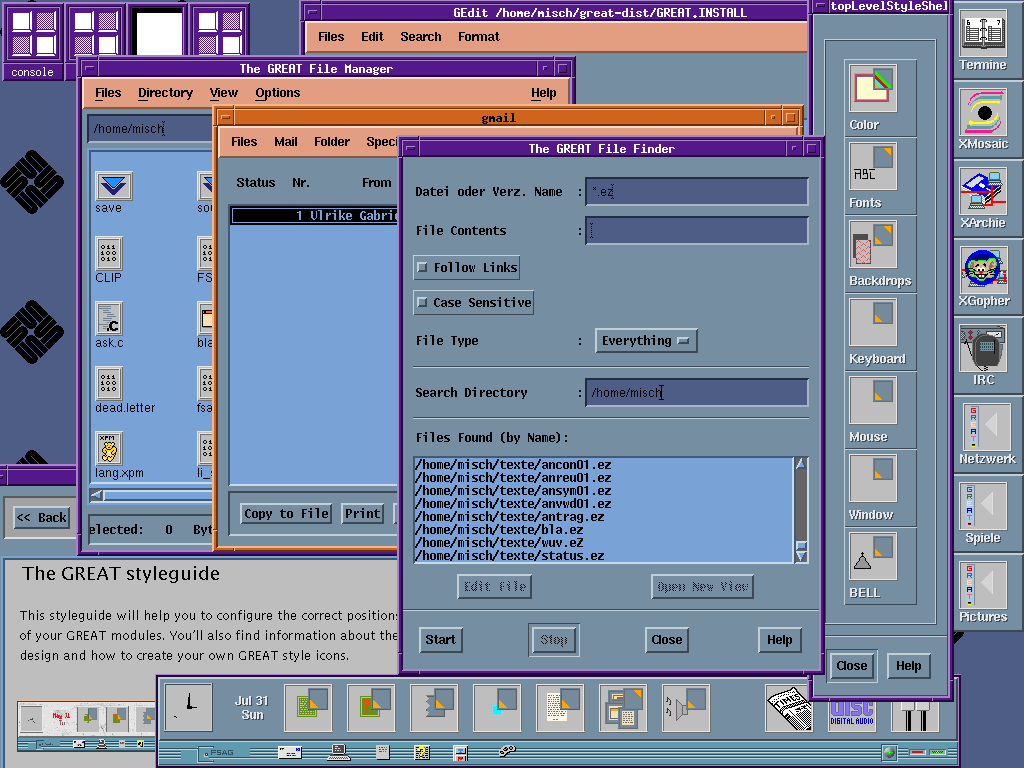Expand the Netzwerk subpanel
1024x768 pixels.
[x=983, y=426]
